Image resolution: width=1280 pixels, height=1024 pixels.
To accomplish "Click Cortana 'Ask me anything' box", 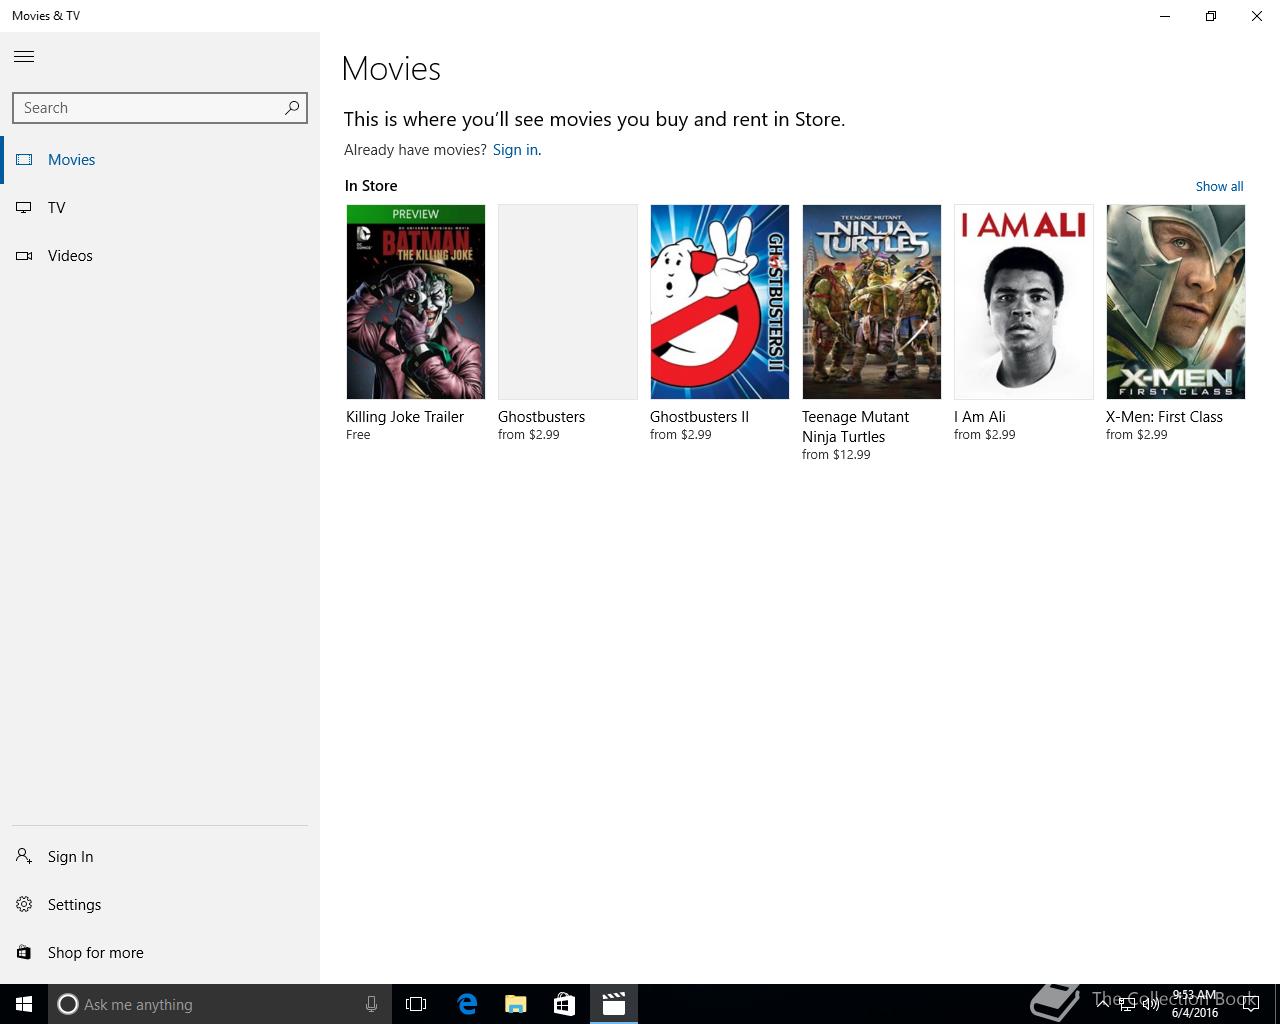I will [220, 1004].
